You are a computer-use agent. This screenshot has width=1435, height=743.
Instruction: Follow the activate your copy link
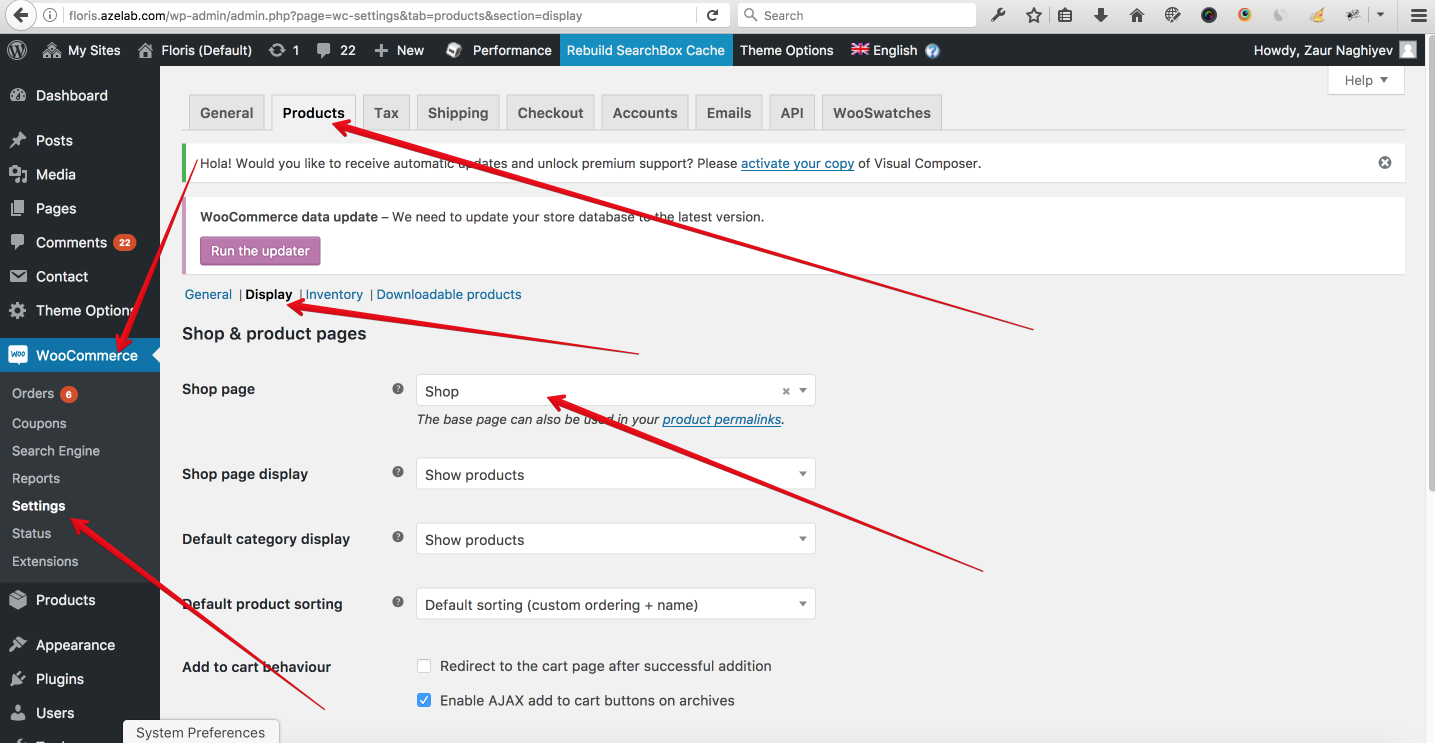coord(797,163)
